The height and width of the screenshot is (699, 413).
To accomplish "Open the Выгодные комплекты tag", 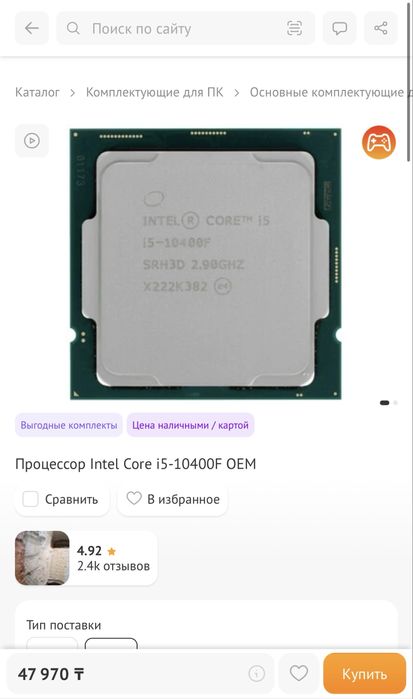I will click(x=69, y=425).
